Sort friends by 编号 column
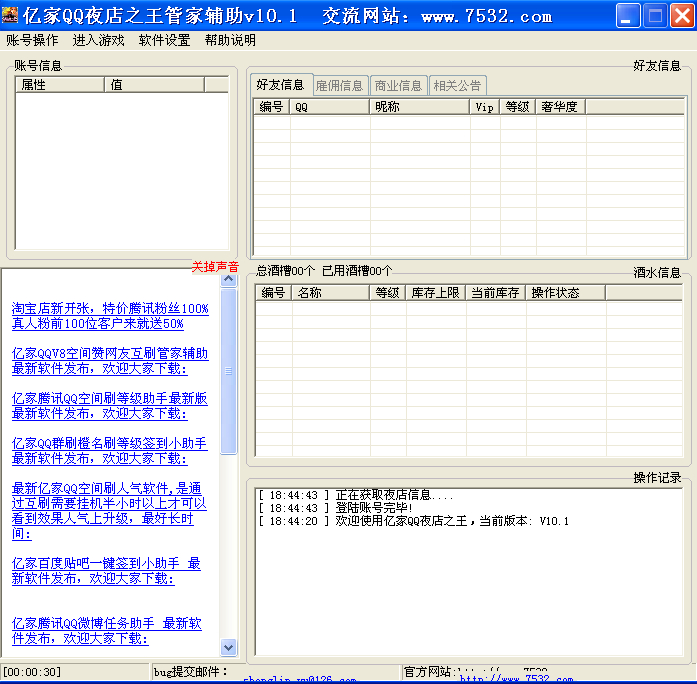The height and width of the screenshot is (684, 697). point(272,107)
